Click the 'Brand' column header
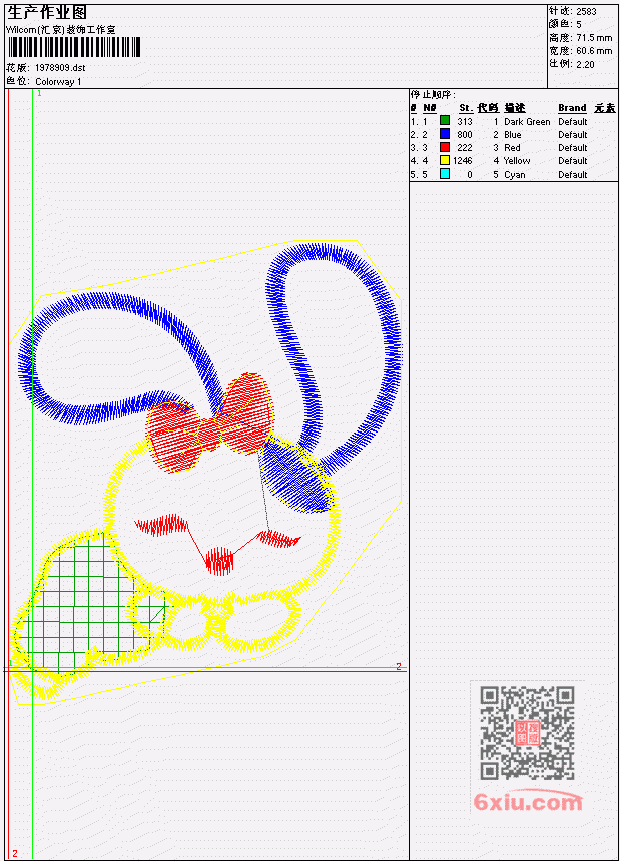 click(x=572, y=108)
